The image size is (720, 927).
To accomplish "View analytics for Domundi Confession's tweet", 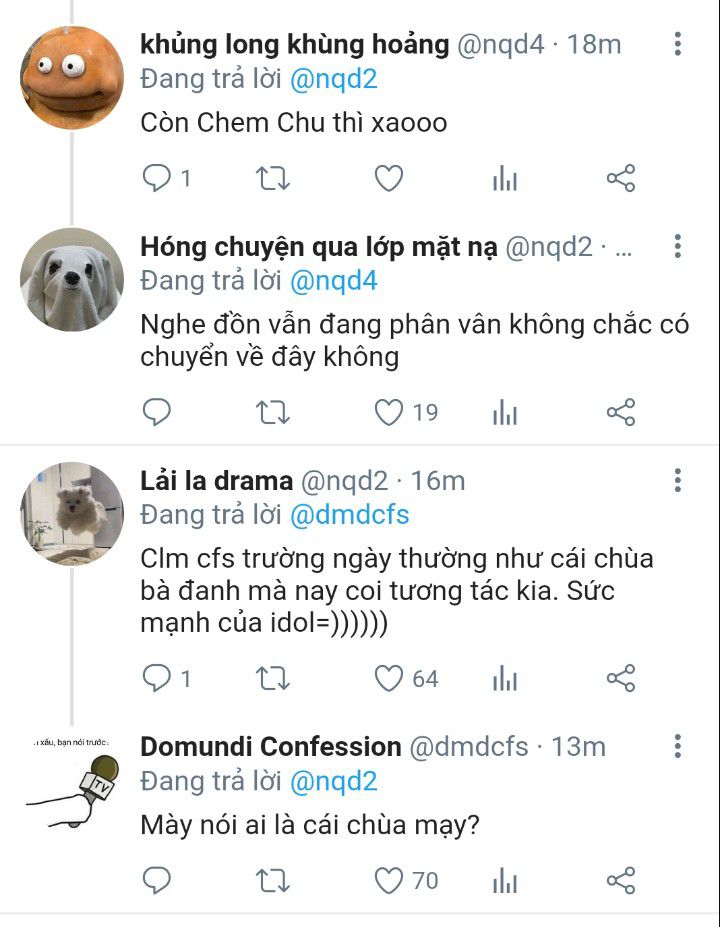I will tap(505, 881).
